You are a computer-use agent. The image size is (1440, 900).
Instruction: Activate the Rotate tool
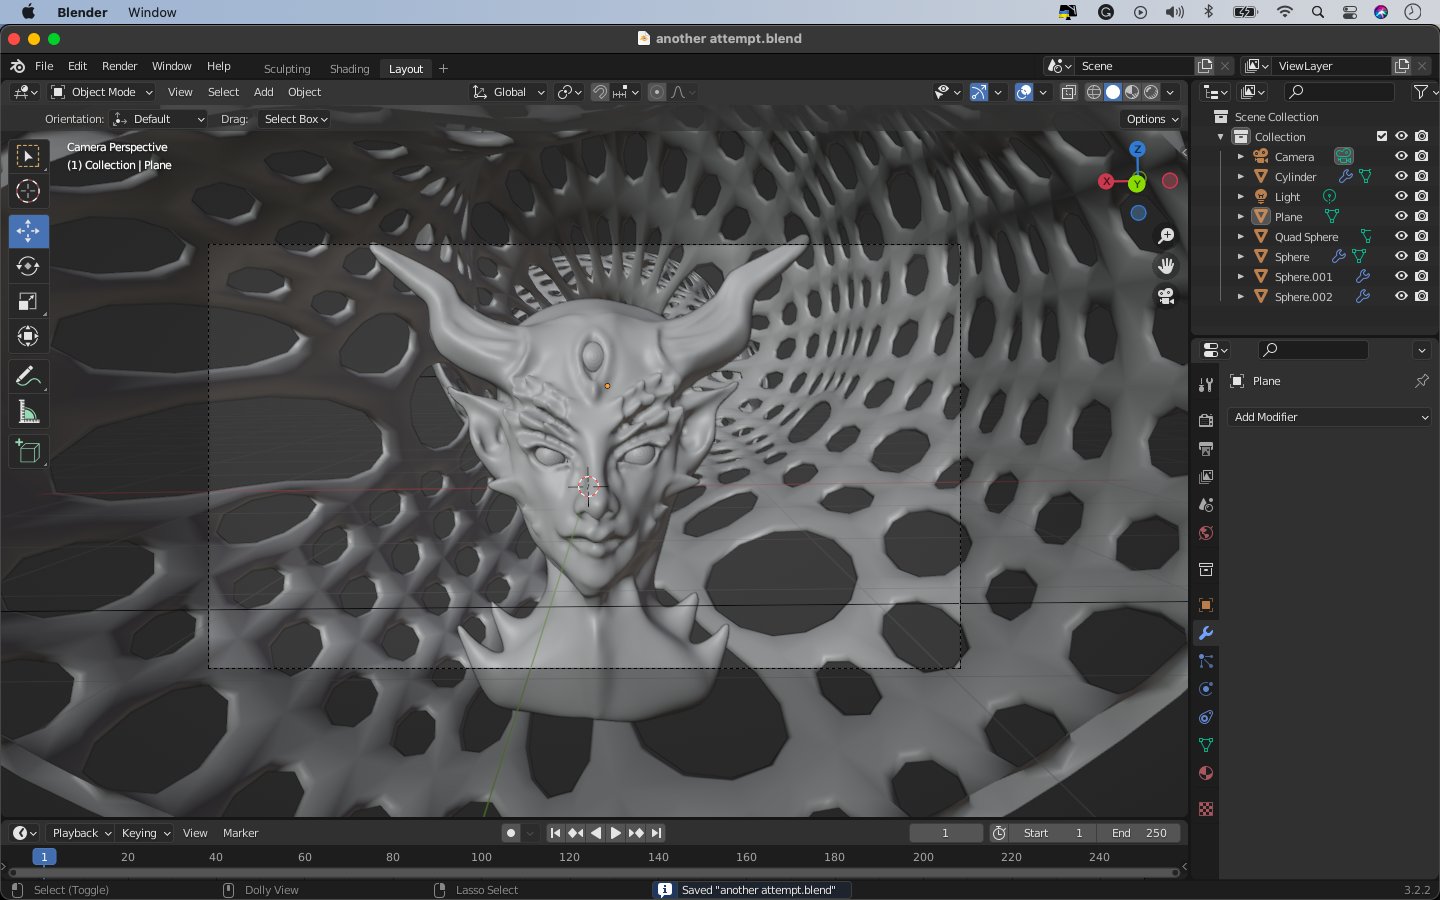tap(28, 266)
